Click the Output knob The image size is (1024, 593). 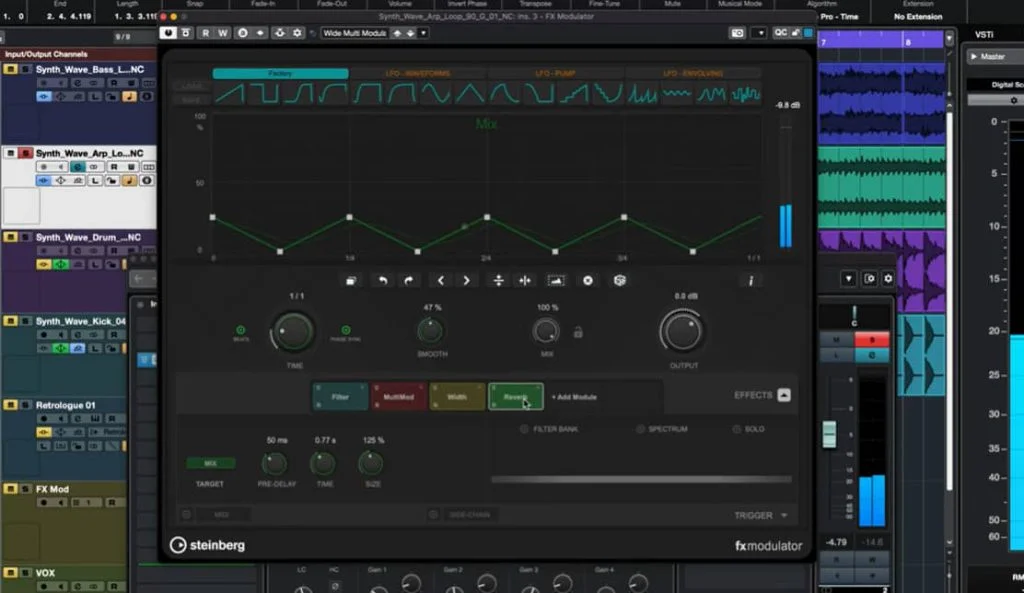click(682, 332)
